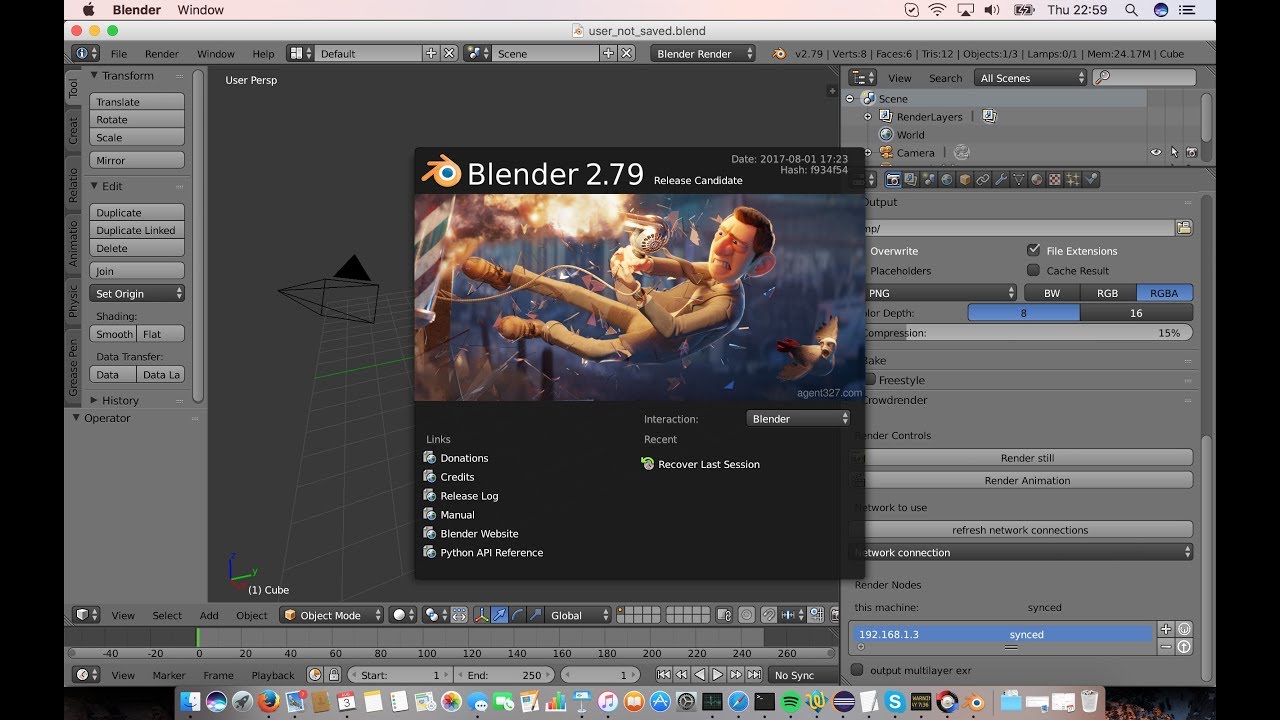Open the Mesh Data triangle tab
Screen dimensions: 1280x720
(x=1019, y=179)
